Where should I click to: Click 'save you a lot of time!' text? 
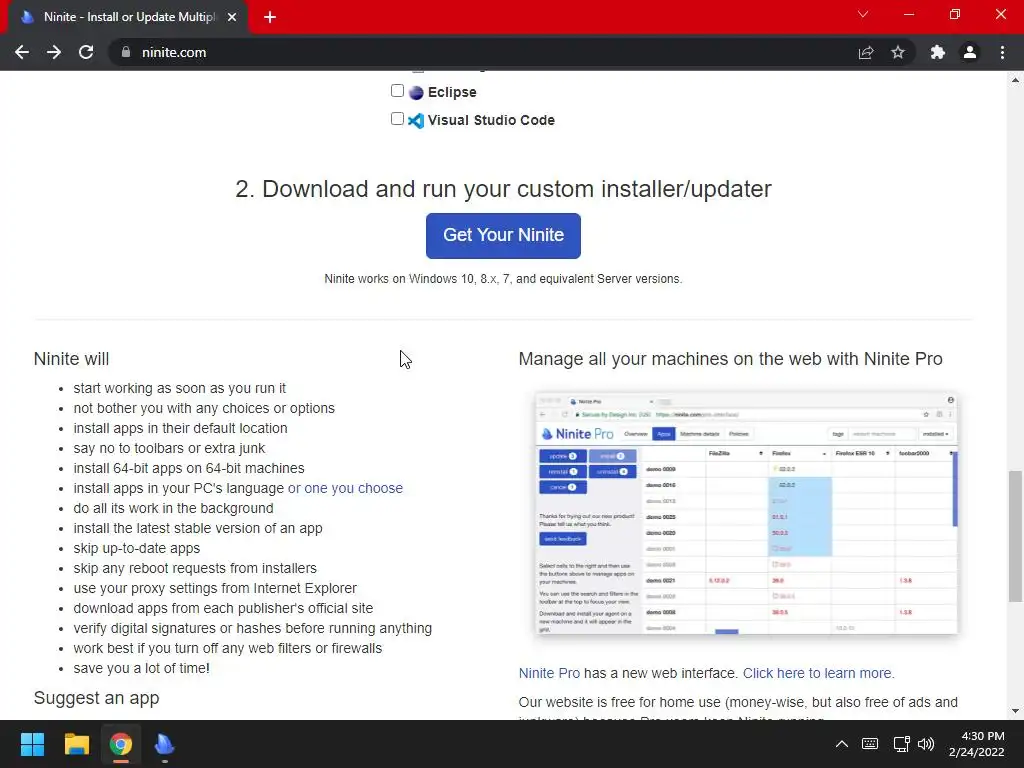pyautogui.click(x=142, y=668)
